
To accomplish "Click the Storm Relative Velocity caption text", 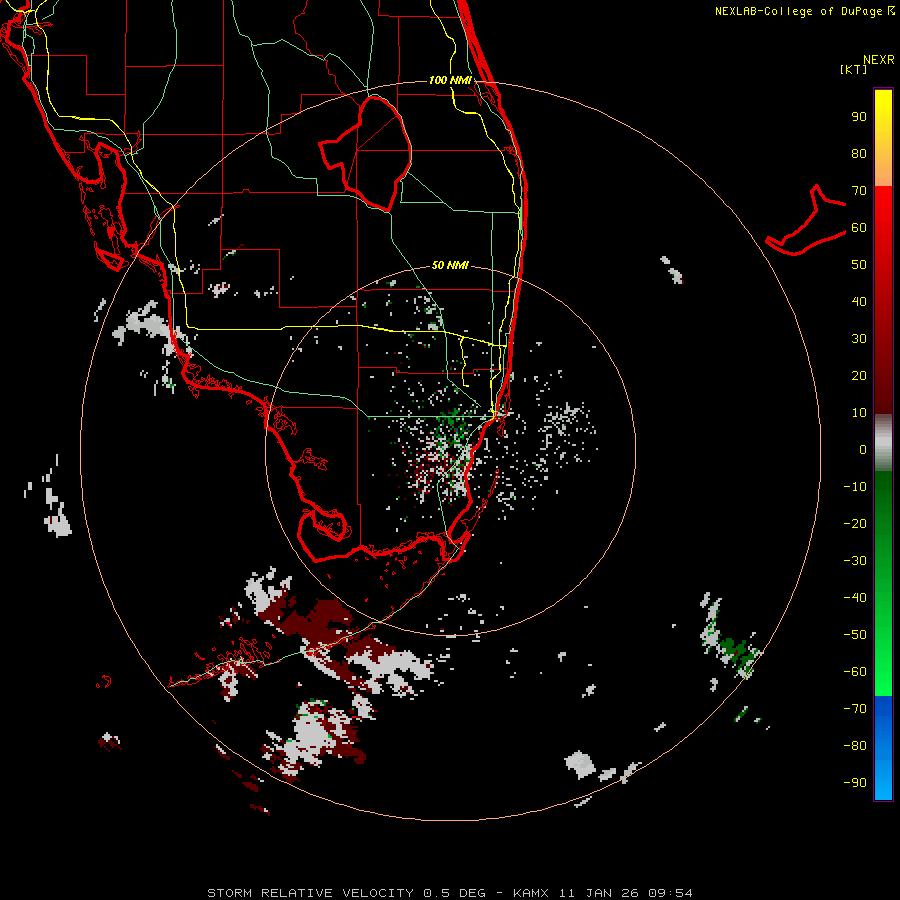I will click(449, 893).
